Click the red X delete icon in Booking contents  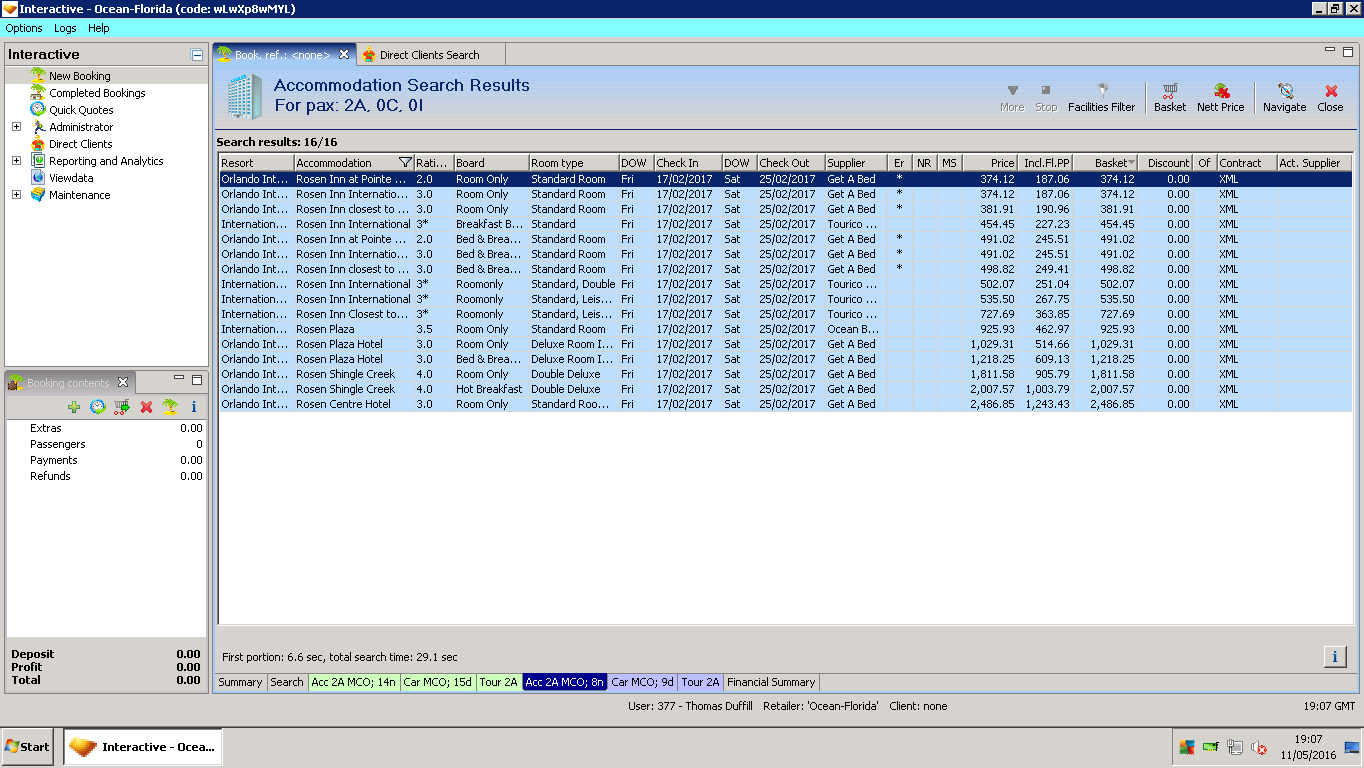click(x=146, y=407)
